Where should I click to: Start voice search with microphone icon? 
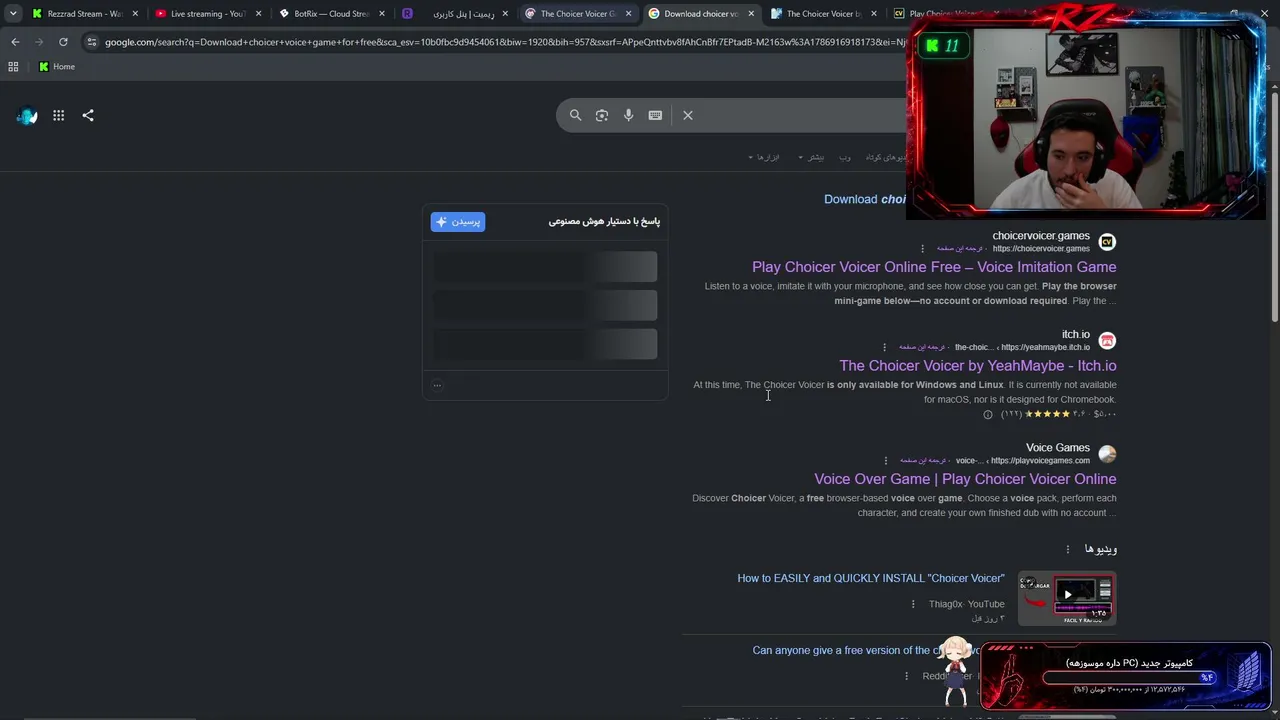point(628,115)
